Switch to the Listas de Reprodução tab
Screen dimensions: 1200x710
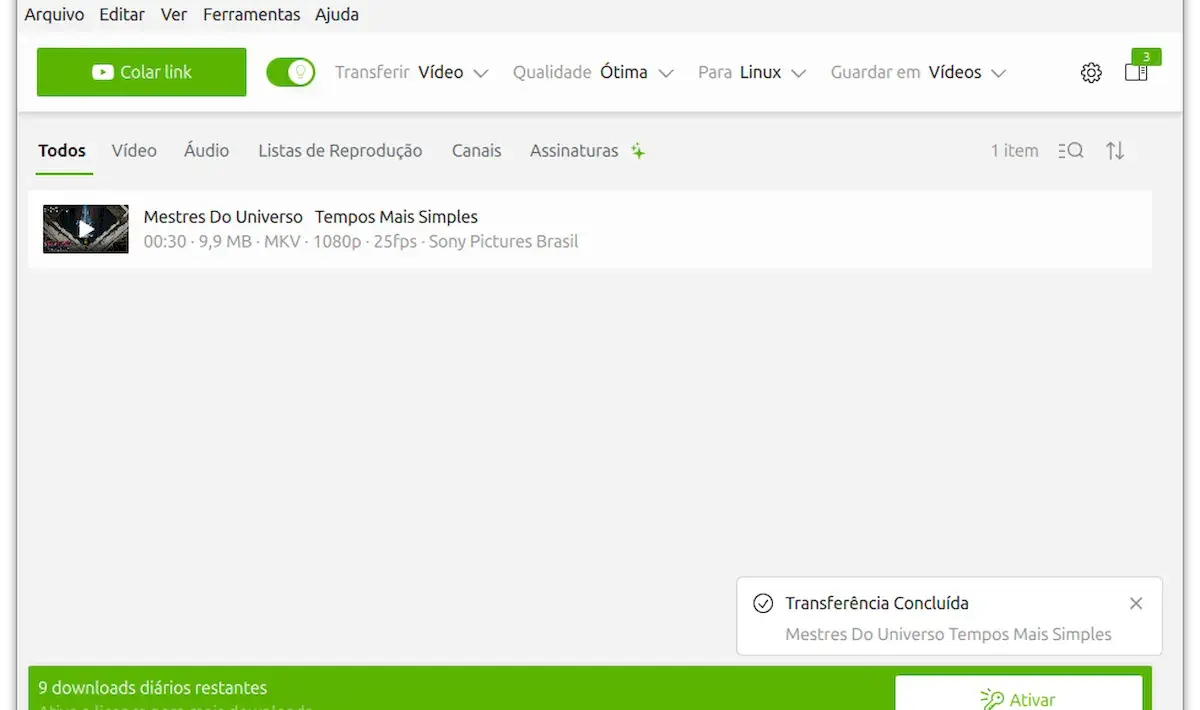(340, 151)
